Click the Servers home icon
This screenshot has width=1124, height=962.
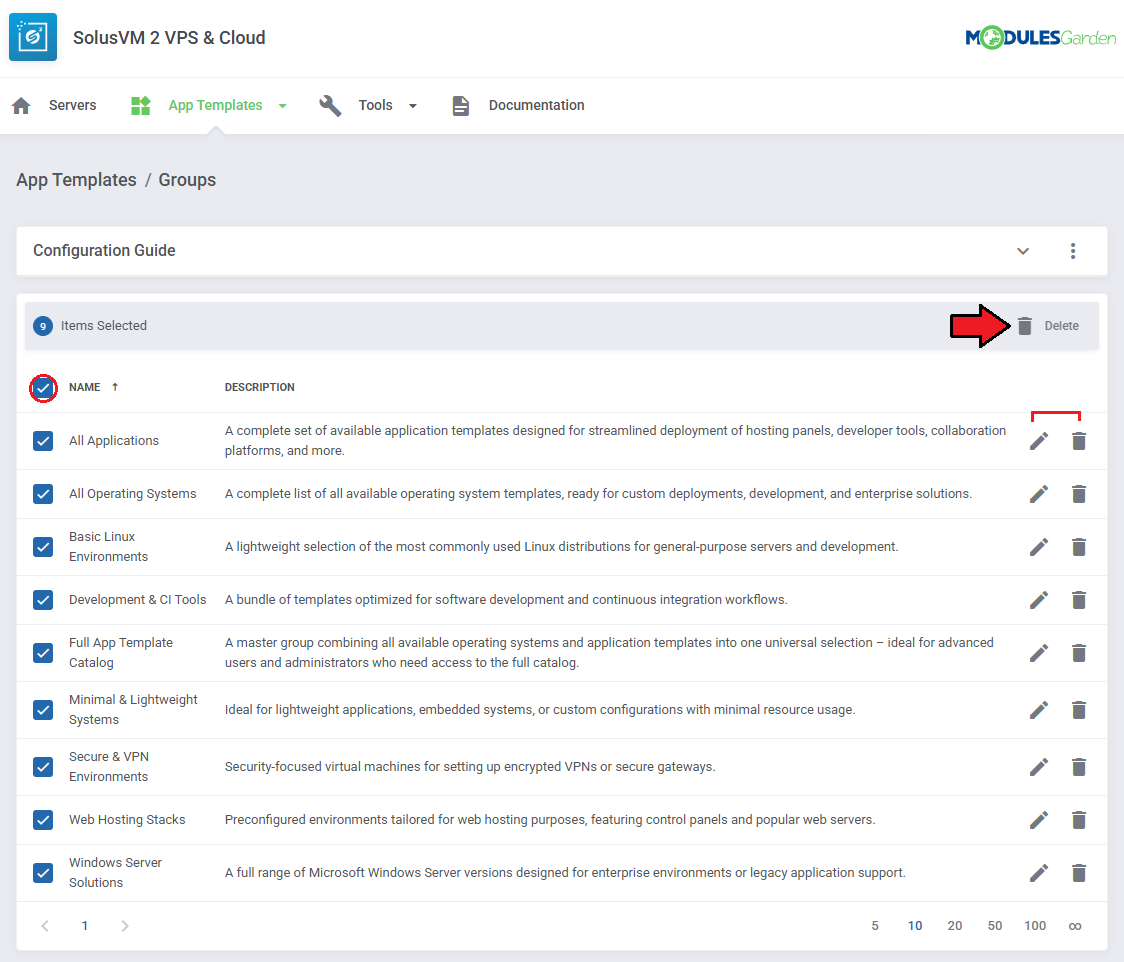[x=22, y=105]
